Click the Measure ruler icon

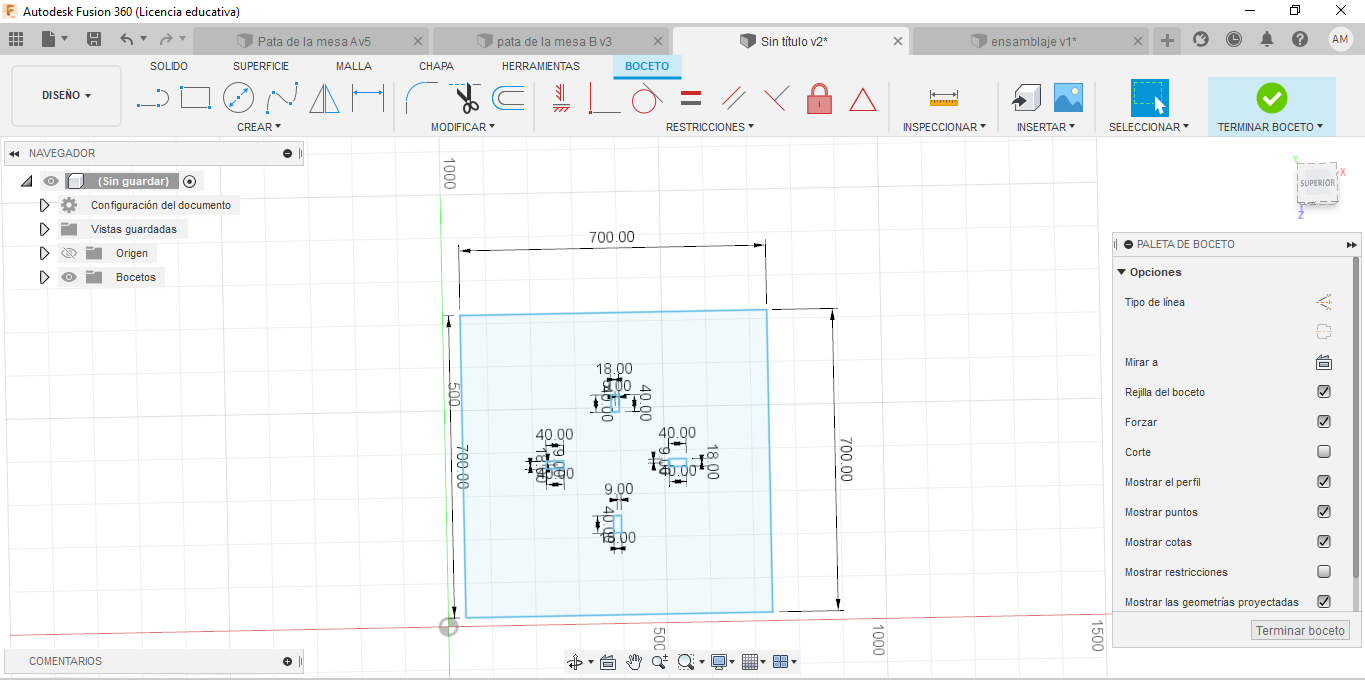pyautogui.click(x=943, y=98)
